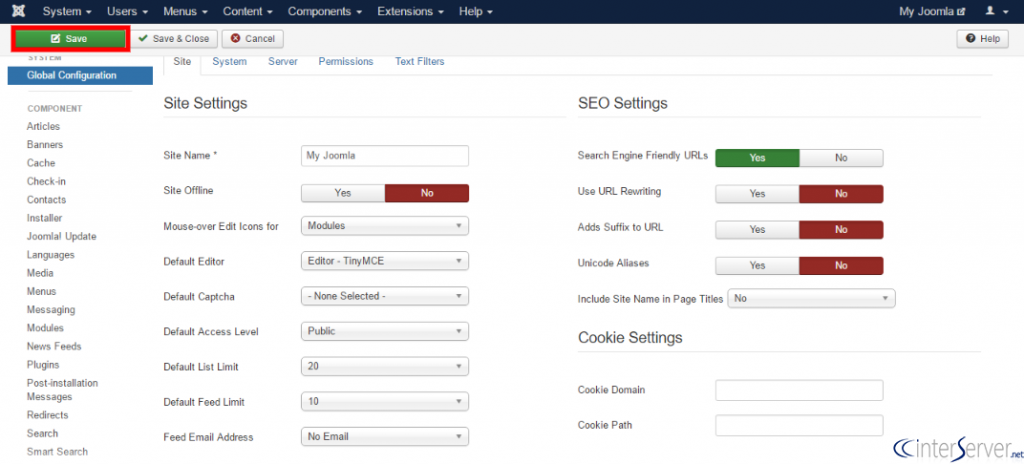
Task: Switch to the Permissions tab
Action: click(x=346, y=61)
